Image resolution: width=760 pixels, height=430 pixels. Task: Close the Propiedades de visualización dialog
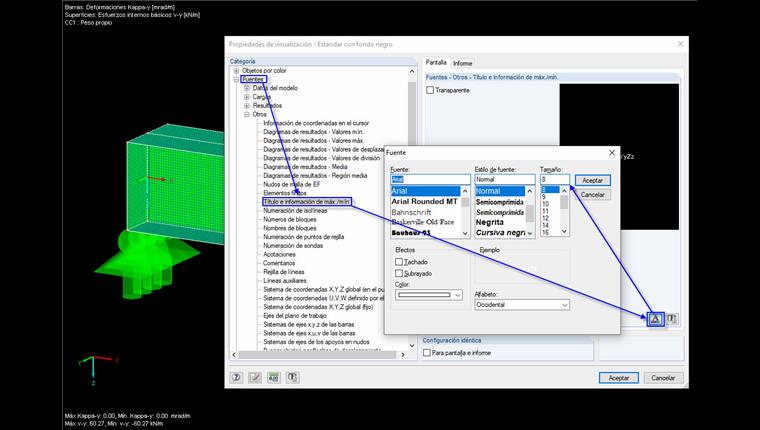(681, 44)
